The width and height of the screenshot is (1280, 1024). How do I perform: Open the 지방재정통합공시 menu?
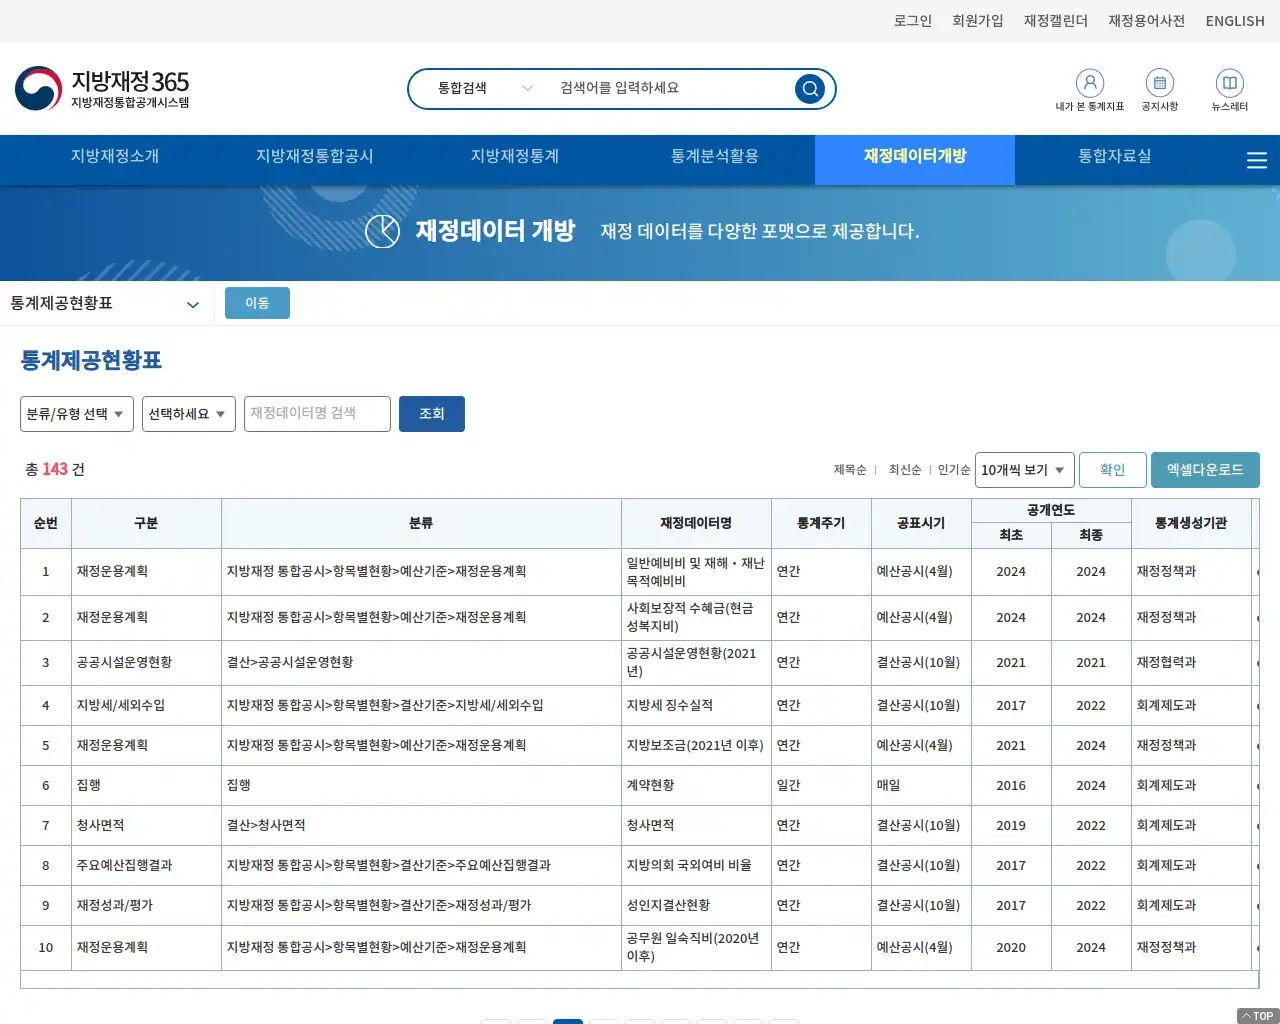pyautogui.click(x=315, y=156)
